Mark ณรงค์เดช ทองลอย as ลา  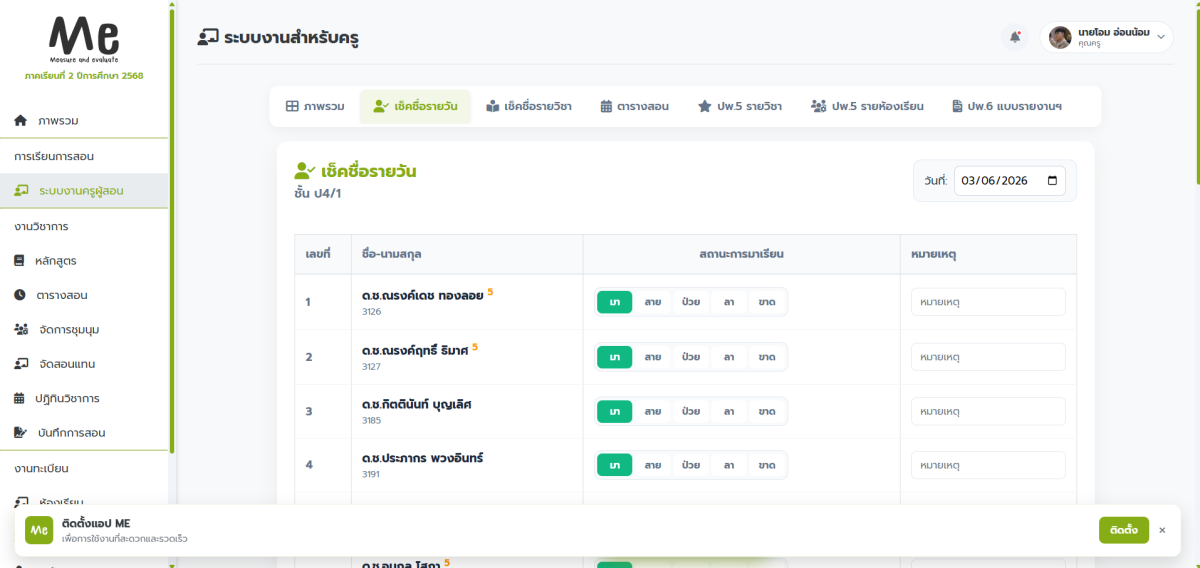(x=729, y=302)
